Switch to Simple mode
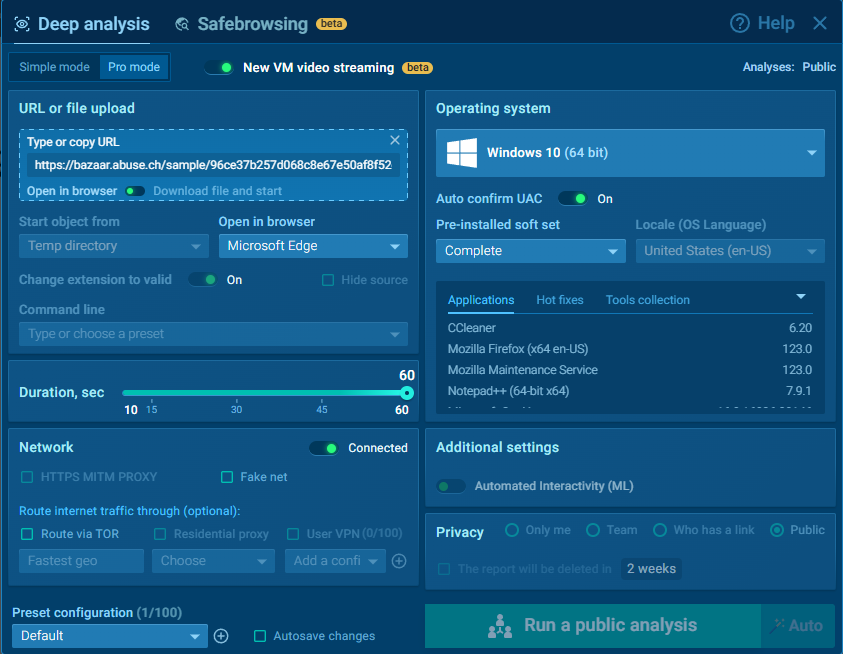The height and width of the screenshot is (654, 843). tap(54, 67)
